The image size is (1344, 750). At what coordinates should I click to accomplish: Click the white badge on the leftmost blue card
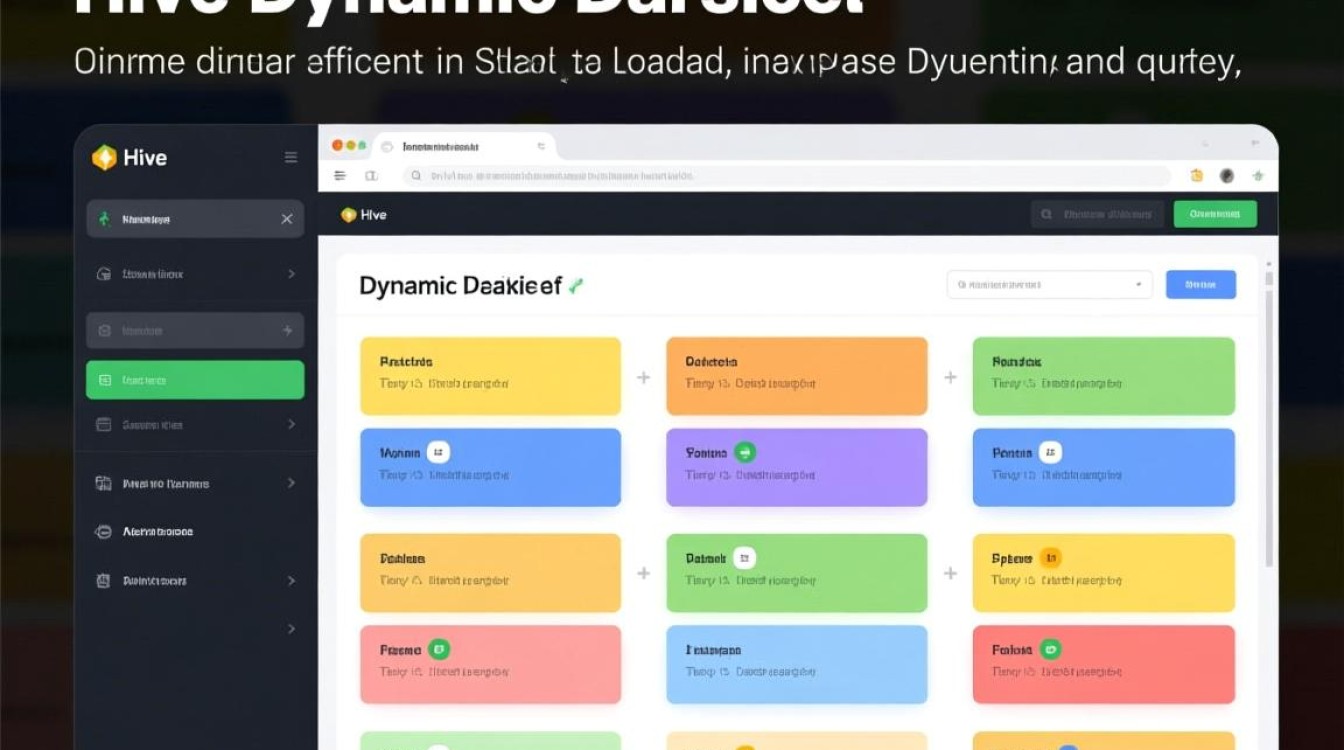click(x=438, y=452)
